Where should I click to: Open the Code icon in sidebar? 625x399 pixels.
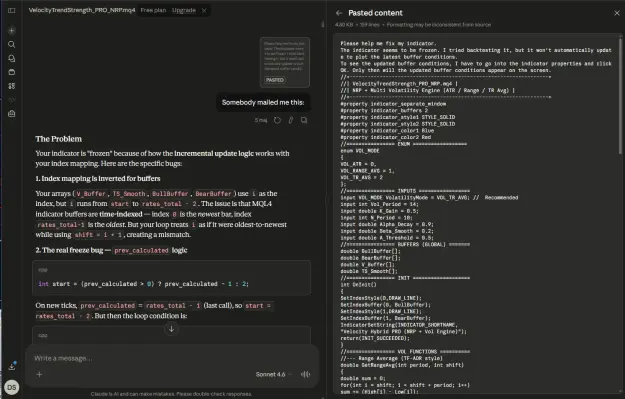click(x=12, y=100)
